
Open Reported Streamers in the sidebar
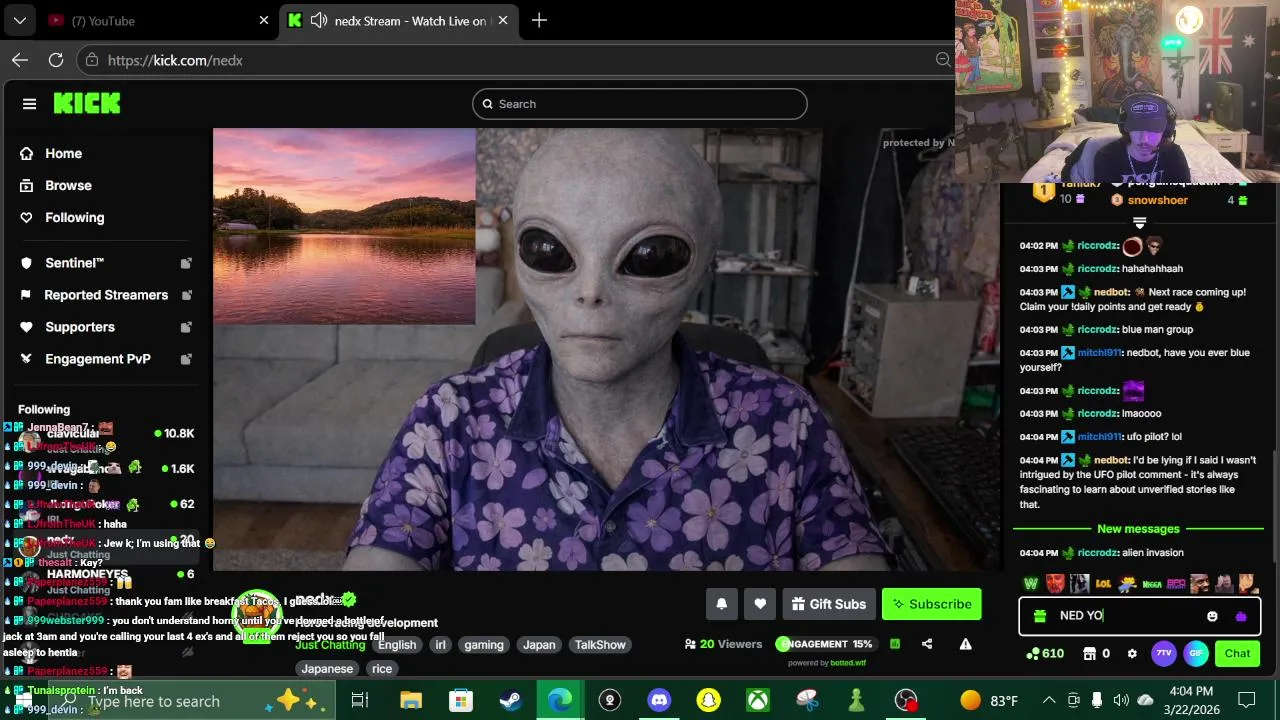click(105, 295)
